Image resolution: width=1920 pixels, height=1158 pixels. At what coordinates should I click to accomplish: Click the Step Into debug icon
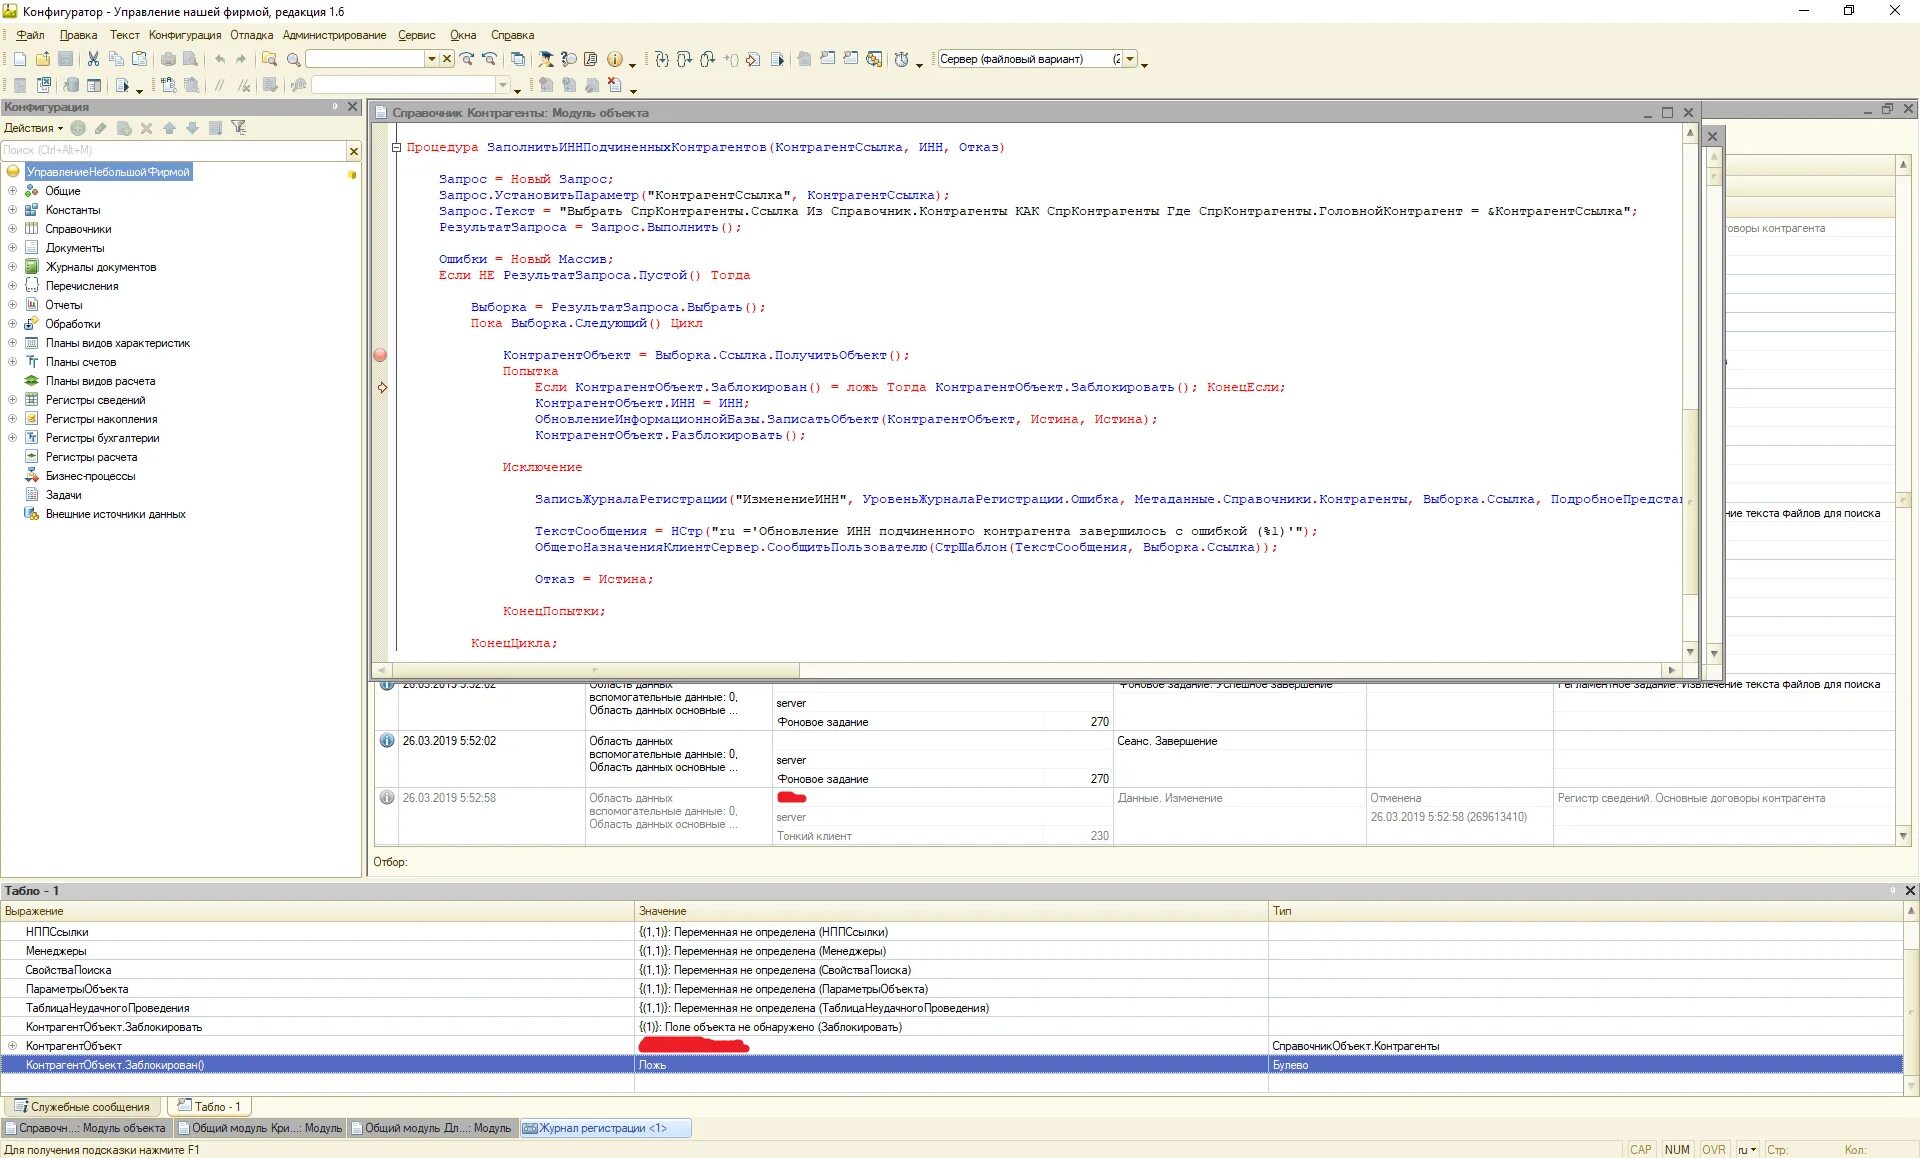661,59
